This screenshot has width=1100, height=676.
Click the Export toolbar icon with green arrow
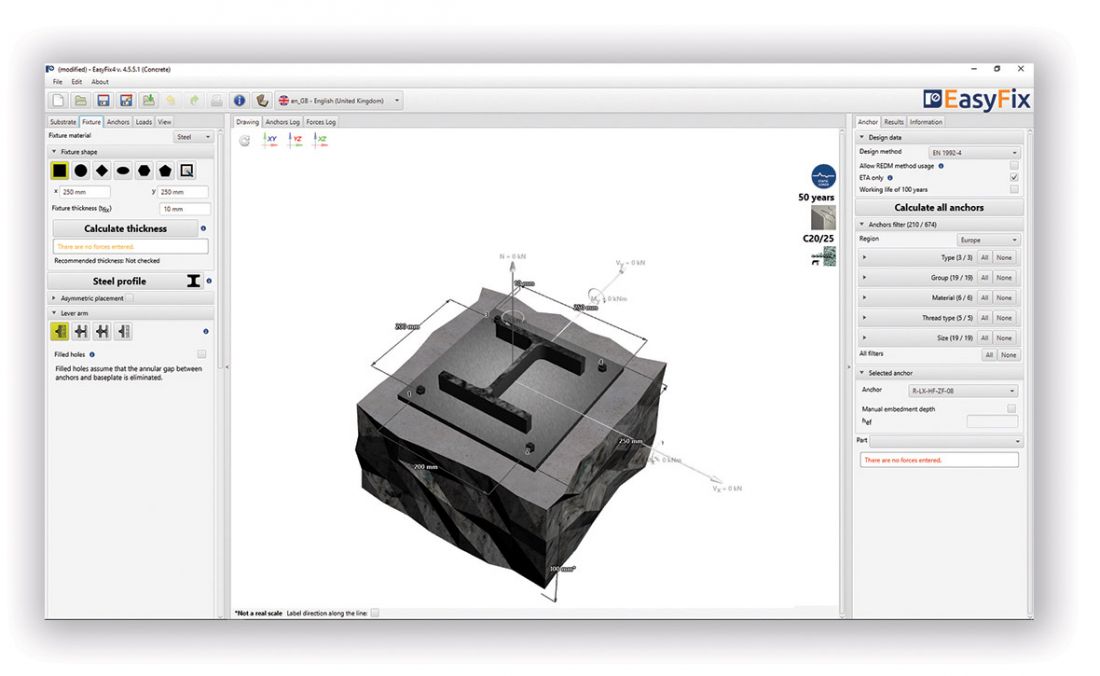pyautogui.click(x=148, y=101)
